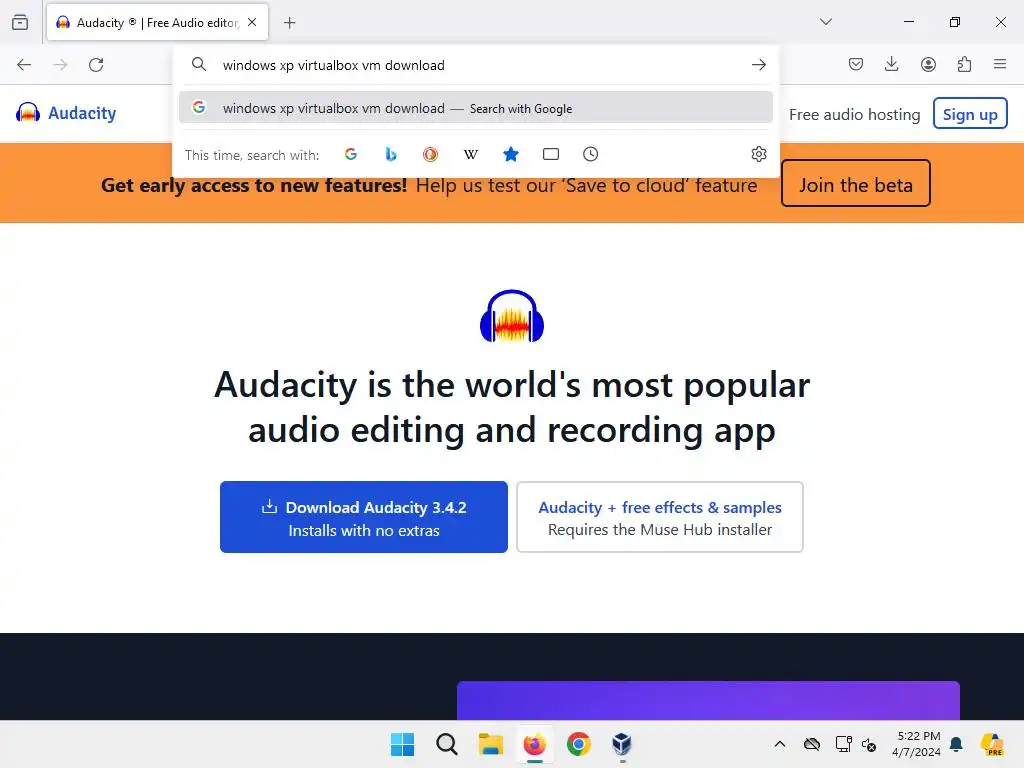Search this time with DuckDuckGo icon

[x=430, y=154]
